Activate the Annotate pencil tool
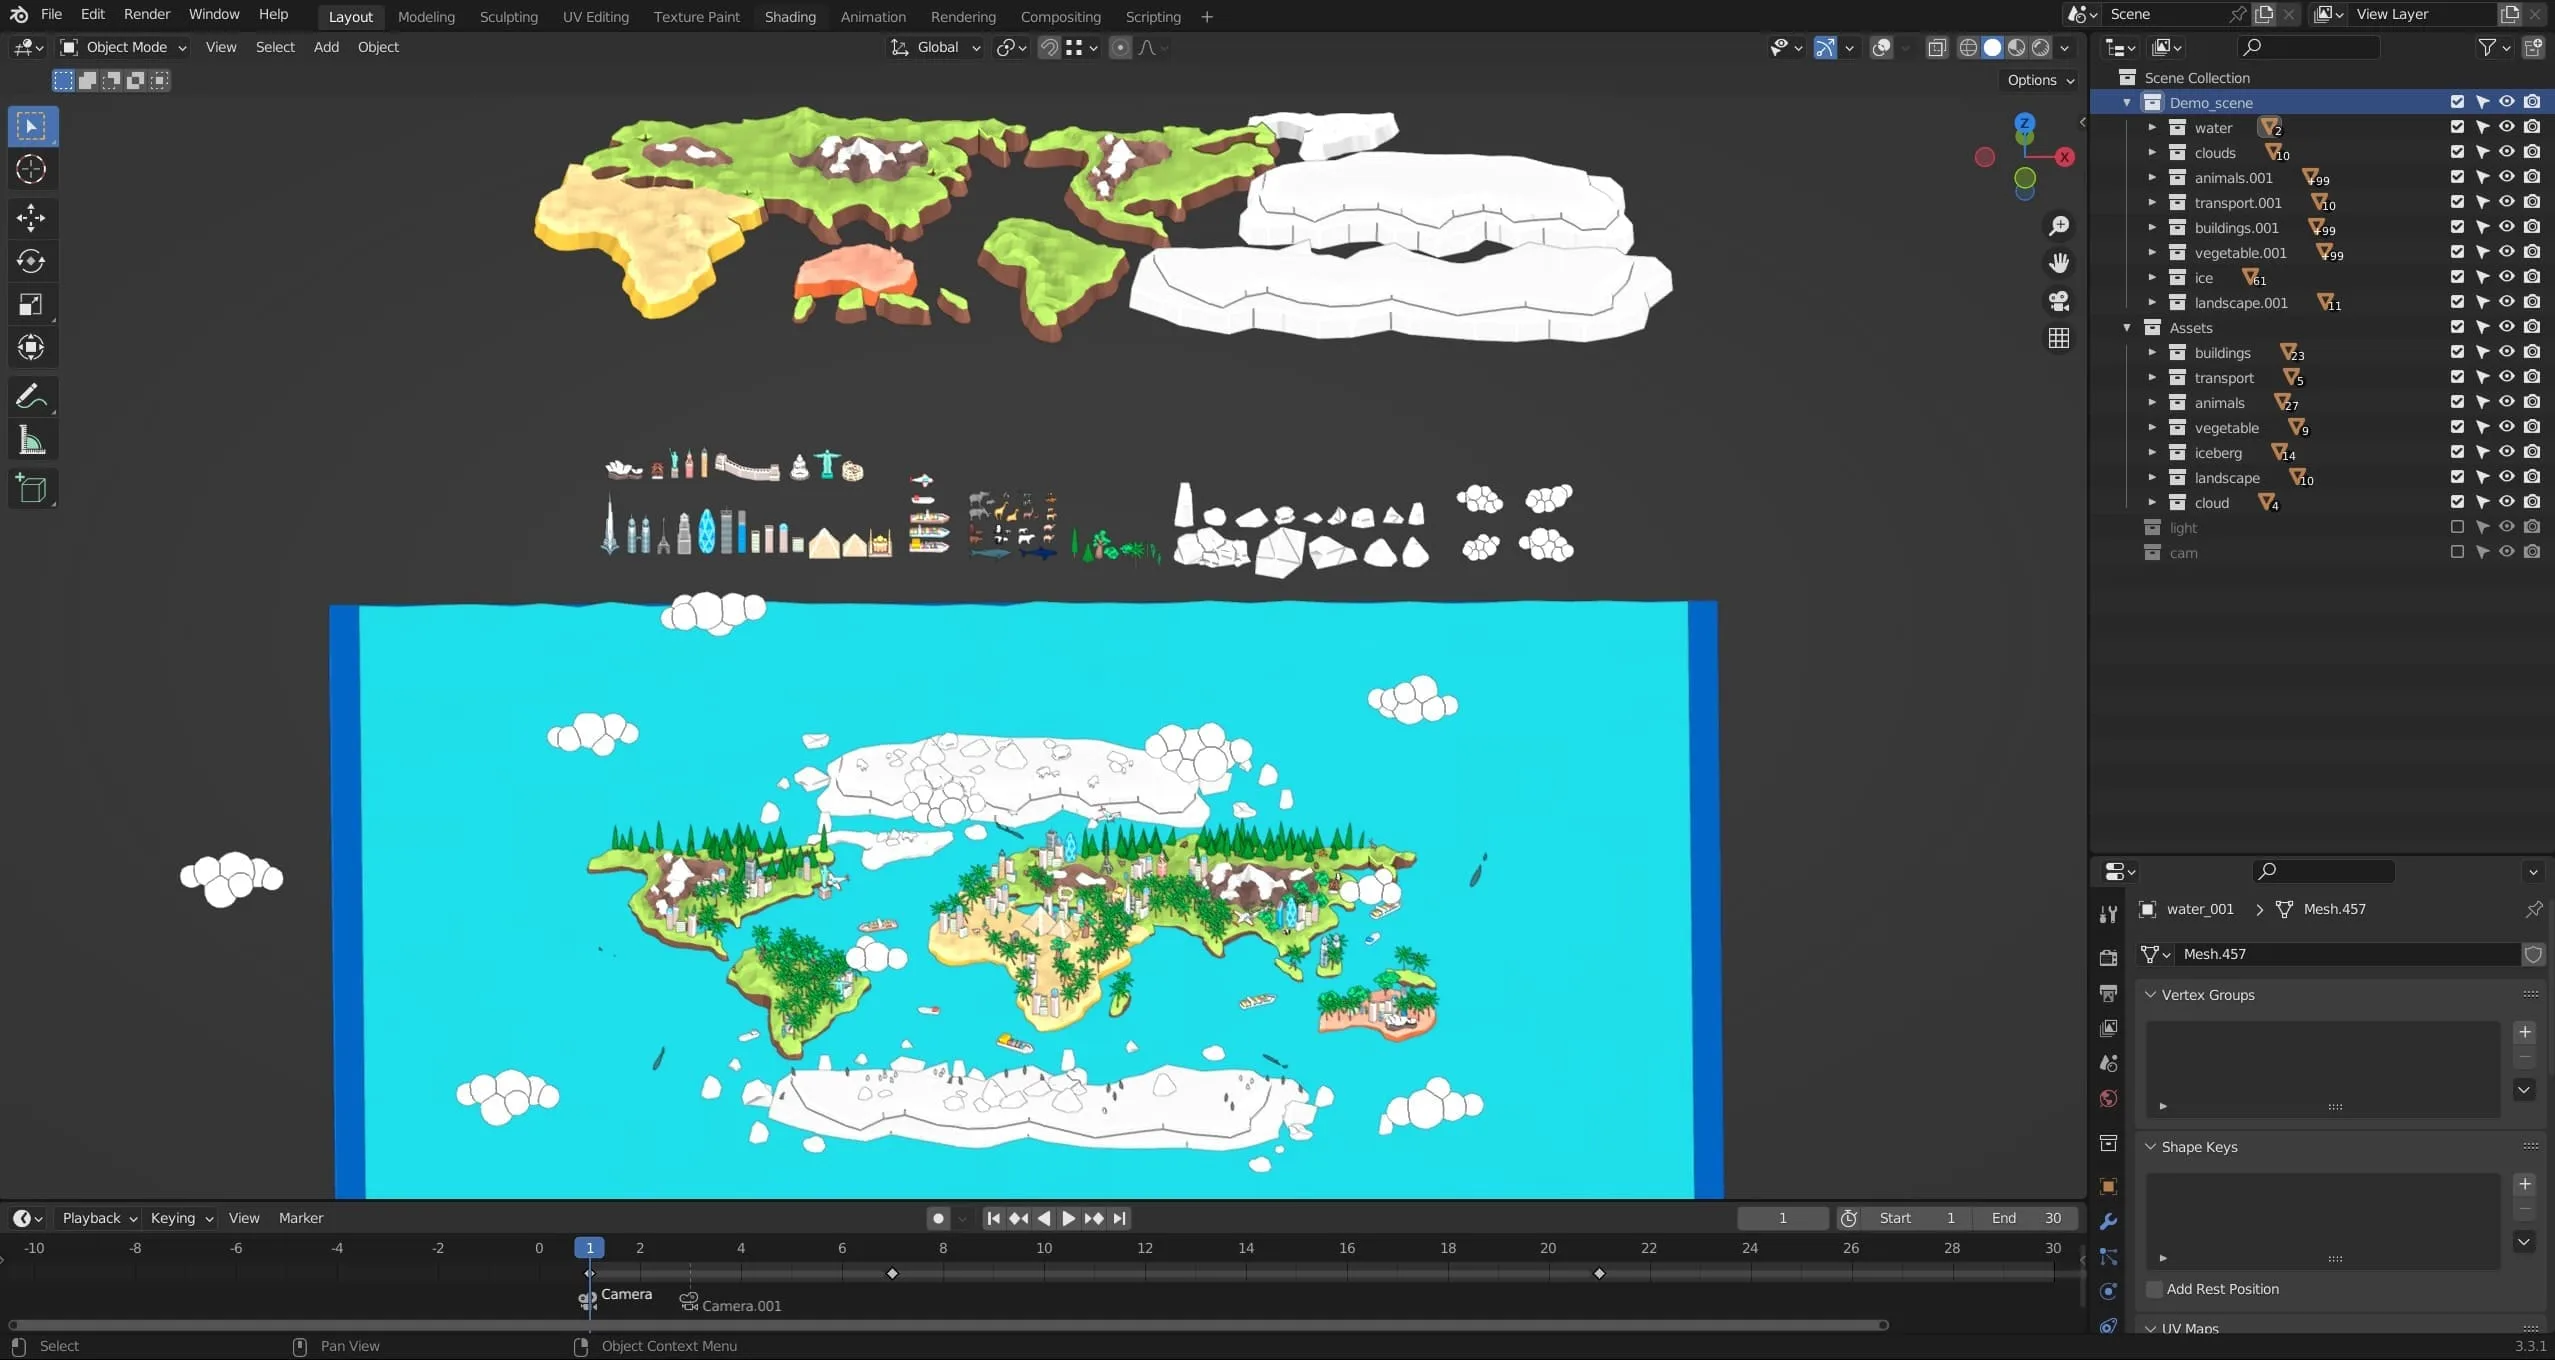 (x=31, y=397)
